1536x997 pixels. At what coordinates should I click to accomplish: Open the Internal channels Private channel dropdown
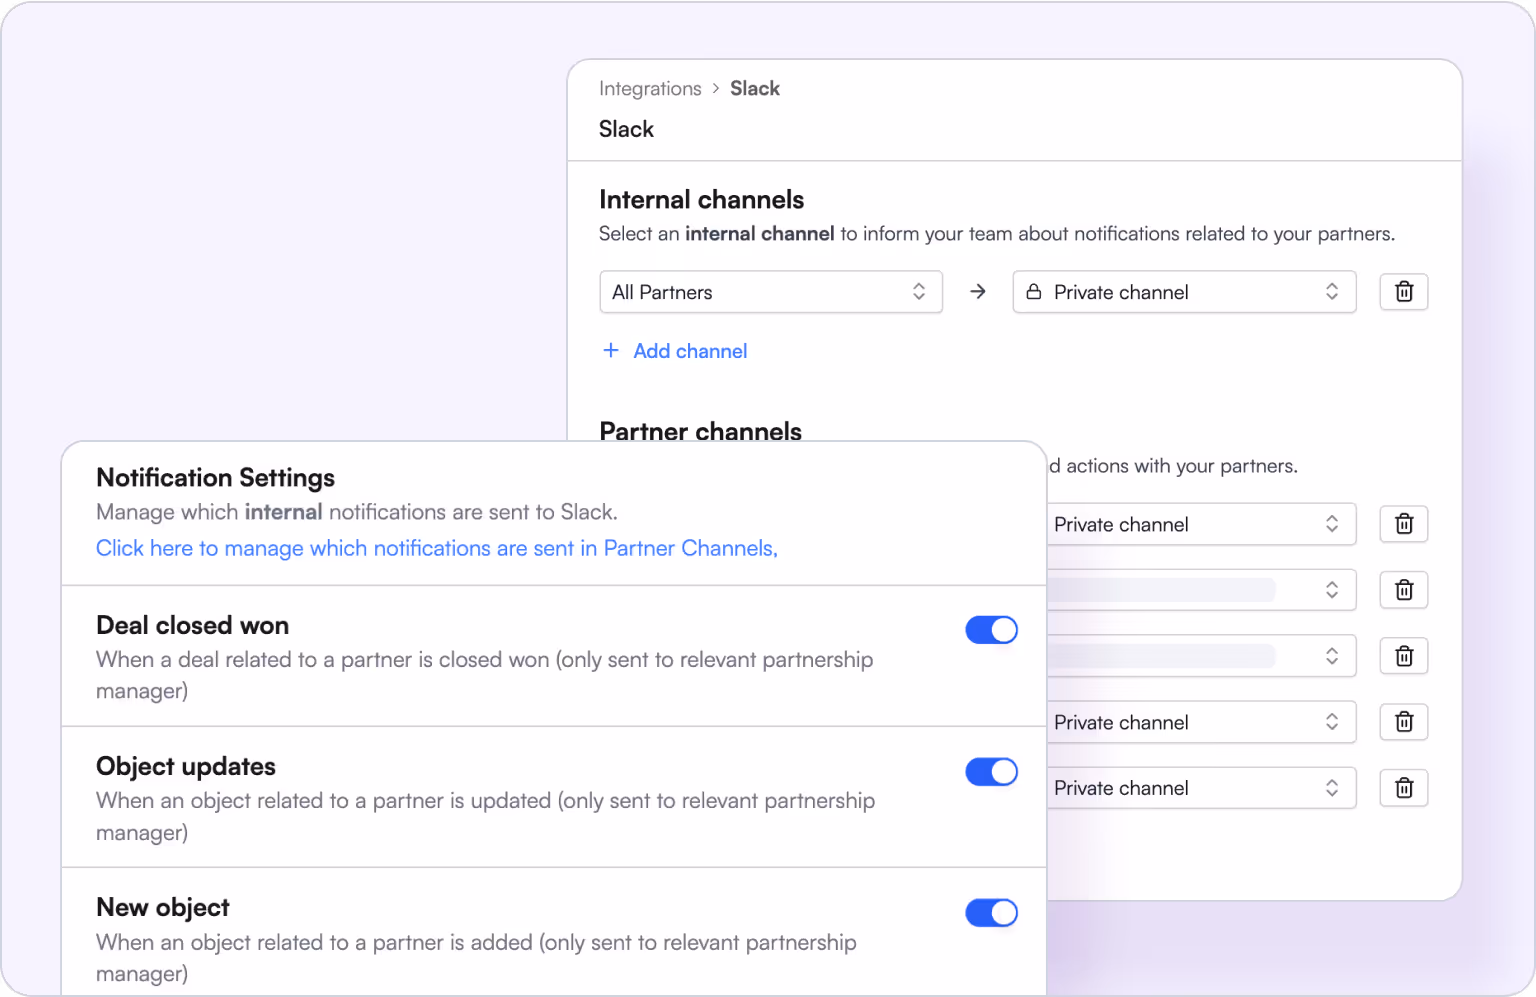coord(1184,292)
